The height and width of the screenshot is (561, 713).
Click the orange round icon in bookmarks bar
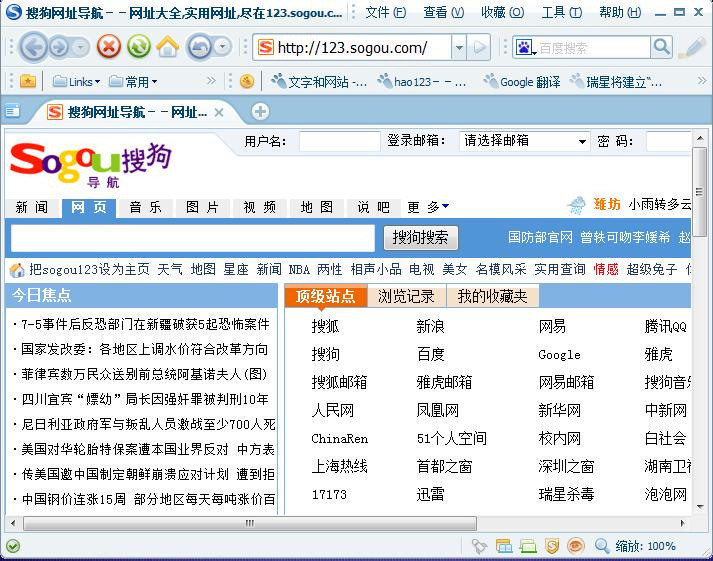pyautogui.click(x=247, y=81)
